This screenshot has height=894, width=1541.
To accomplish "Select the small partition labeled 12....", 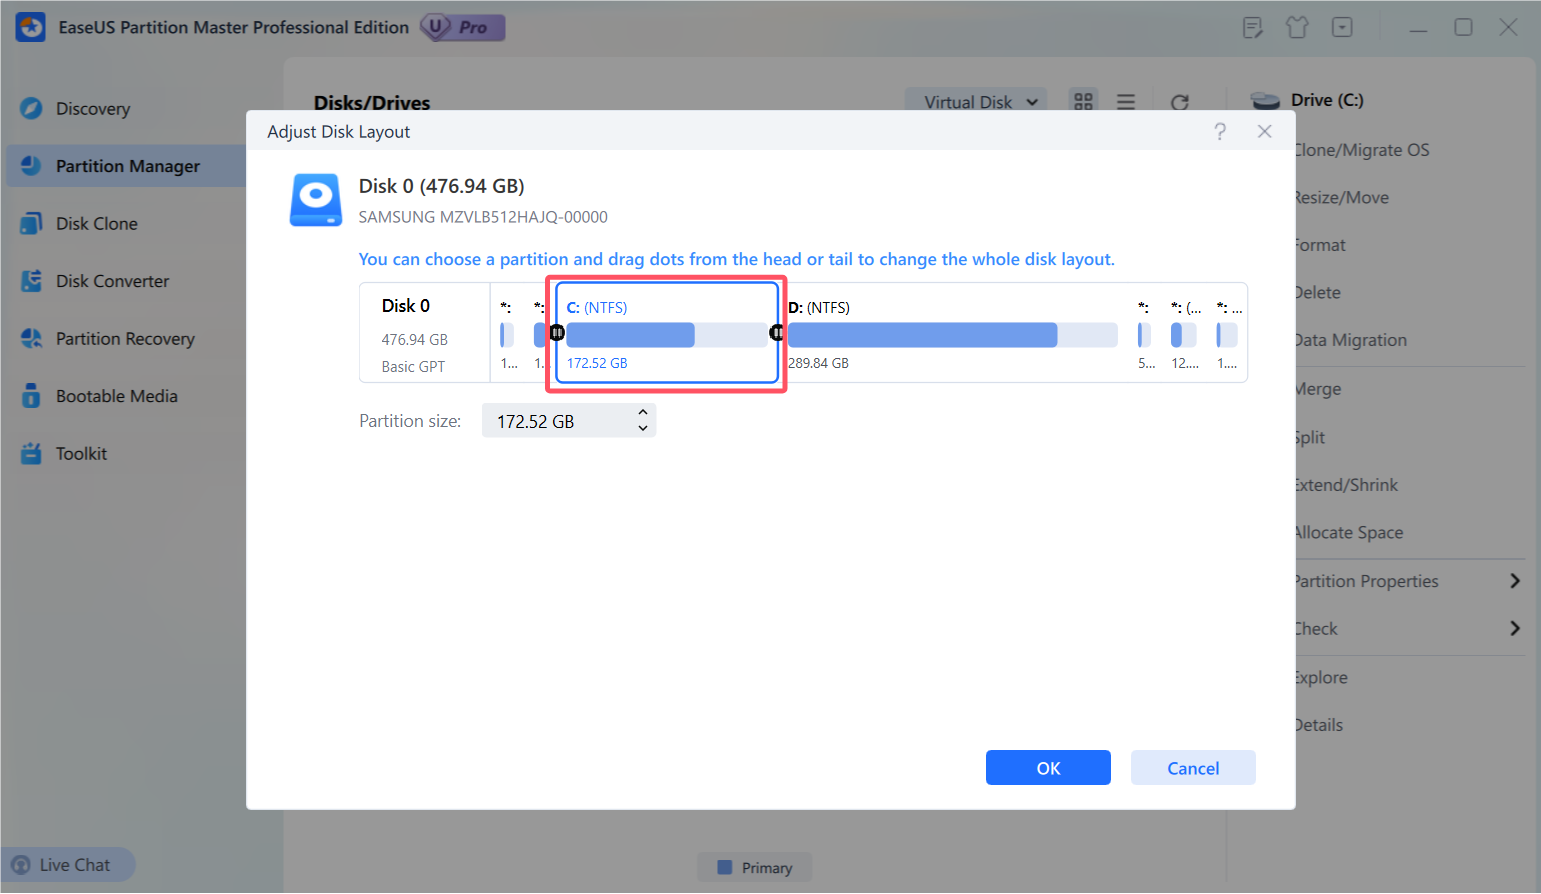I will tap(1185, 334).
